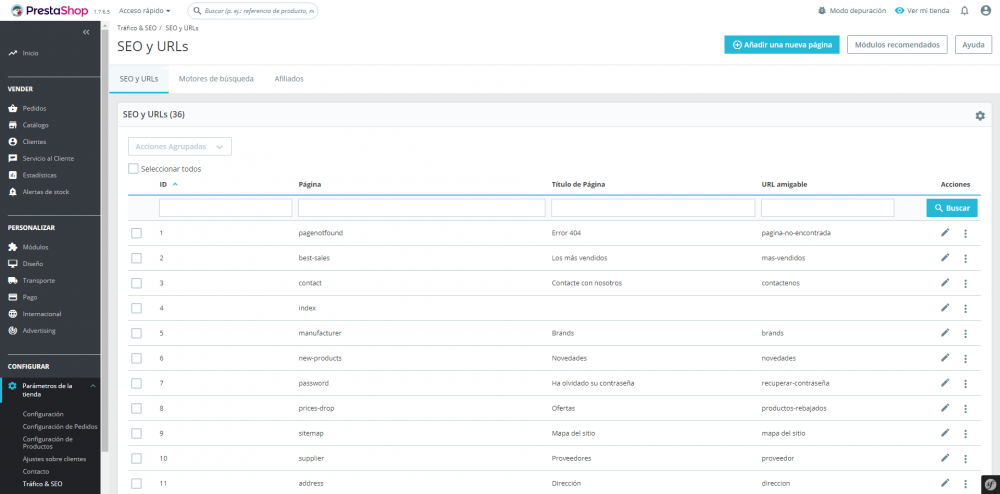
Task: Open notifications bell icon
Action: (964, 10)
